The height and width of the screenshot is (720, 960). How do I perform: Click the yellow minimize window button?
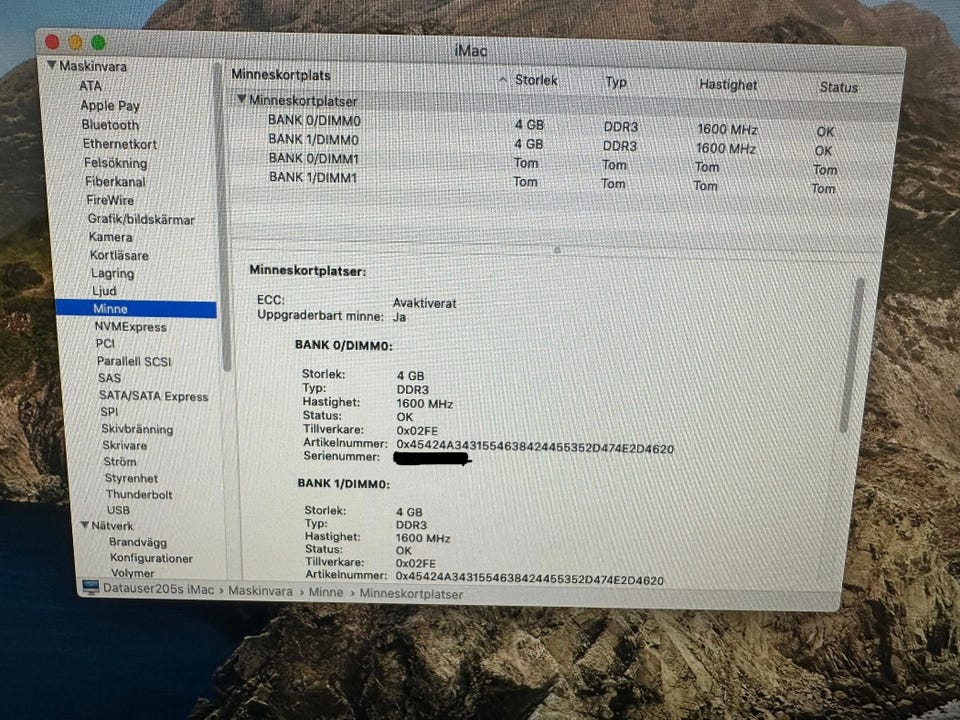pyautogui.click(x=75, y=42)
